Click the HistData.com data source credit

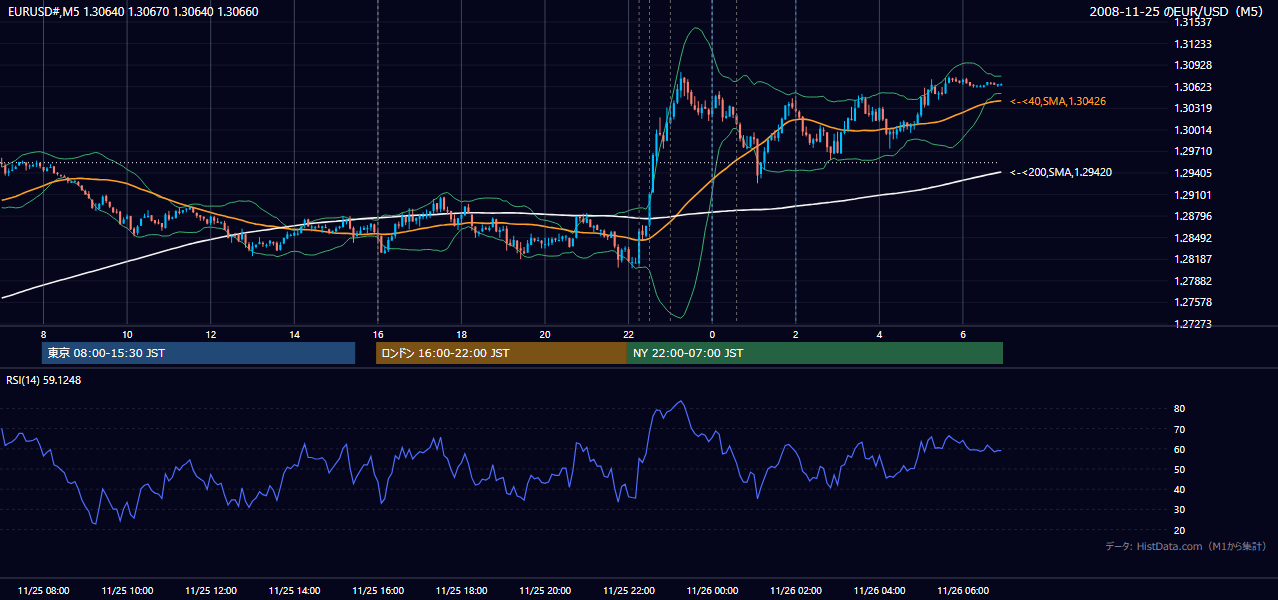[1186, 546]
